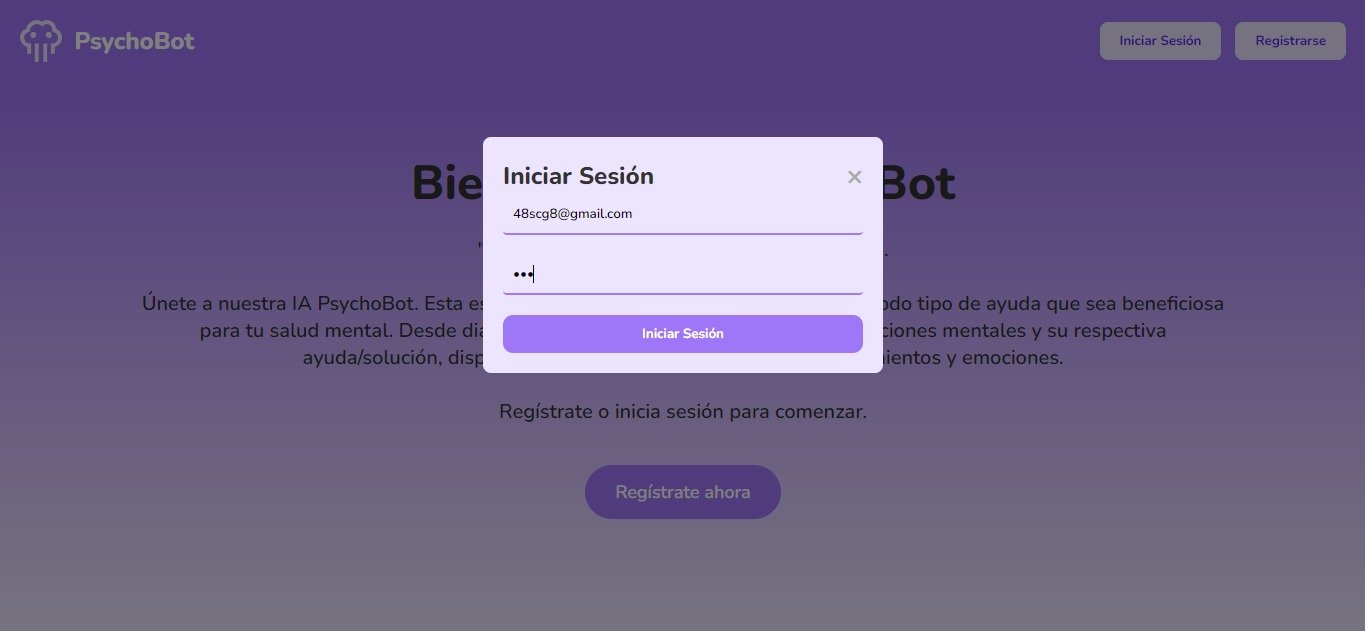Focus the email field containing 48scg8@gmail.com
Image resolution: width=1365 pixels, height=631 pixels.
683,214
